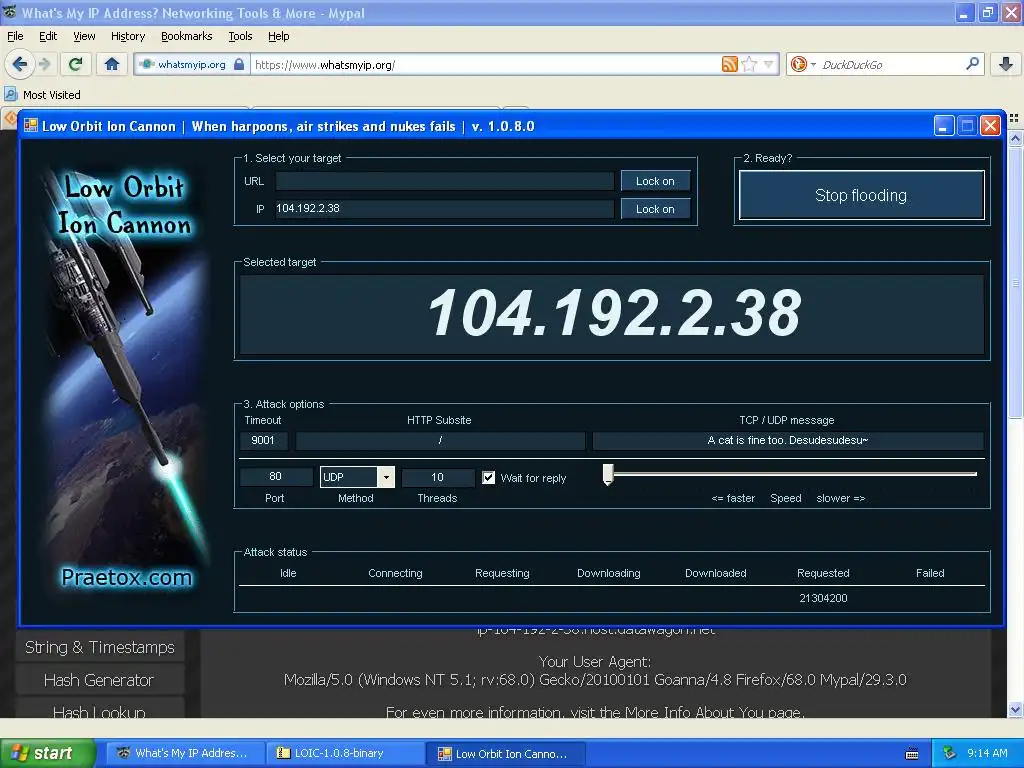Screen dimensions: 1024x768
Task: Open the Bookmarks menu
Action: [x=186, y=36]
